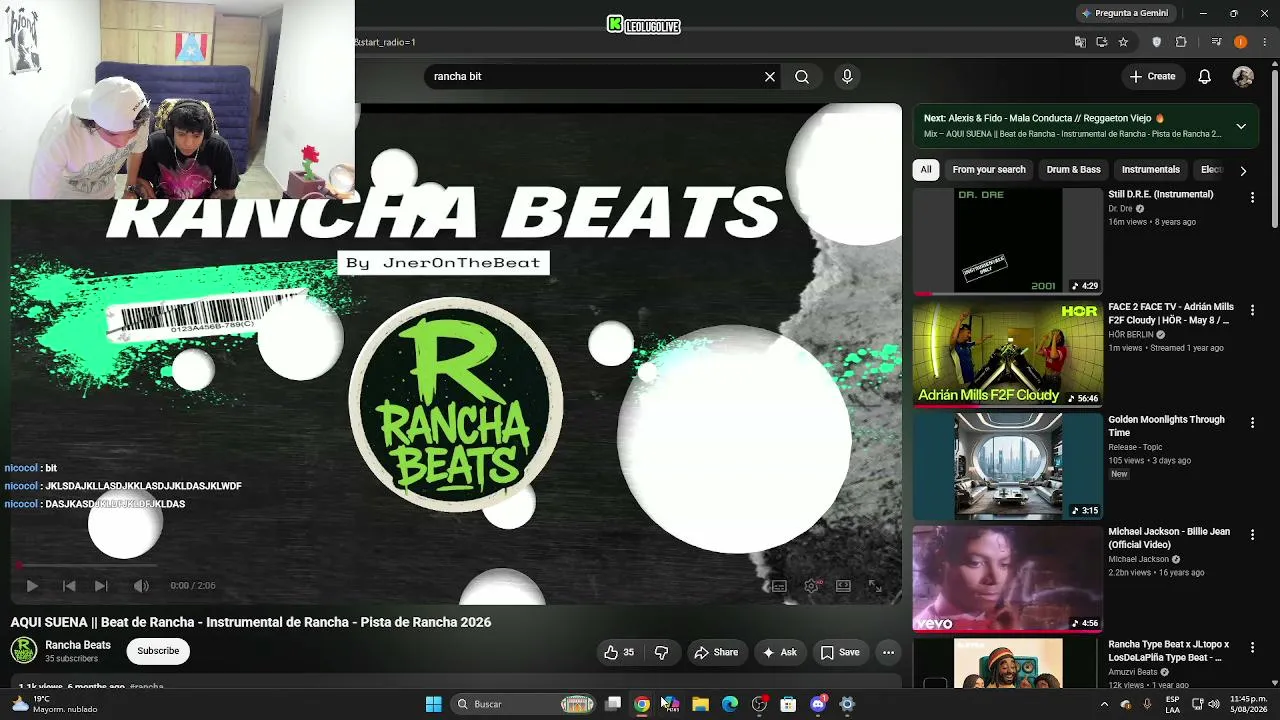
Task: Bookmark this page with the star icon
Action: (x=1123, y=42)
